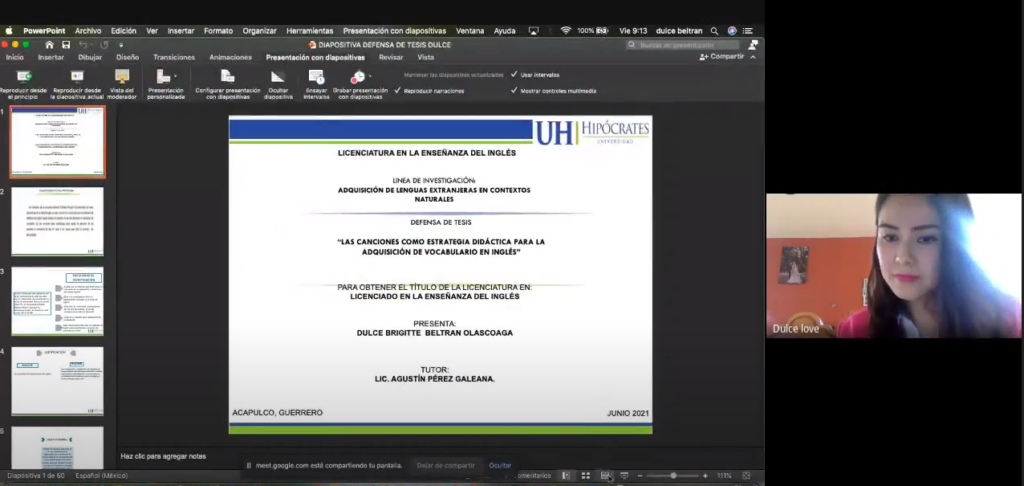Click Ocultar diapositiva icon
The width and height of the screenshot is (1024, 486).
click(278, 77)
